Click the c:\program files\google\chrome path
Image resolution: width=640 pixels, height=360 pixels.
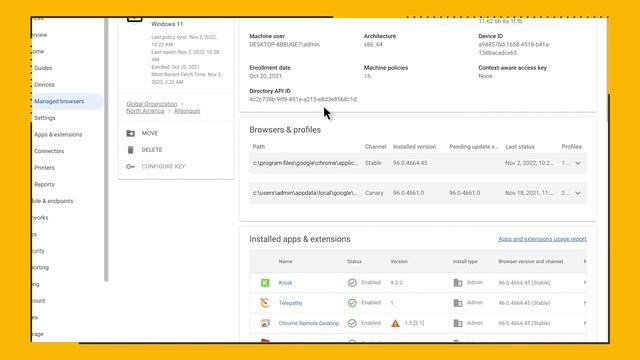[305, 163]
